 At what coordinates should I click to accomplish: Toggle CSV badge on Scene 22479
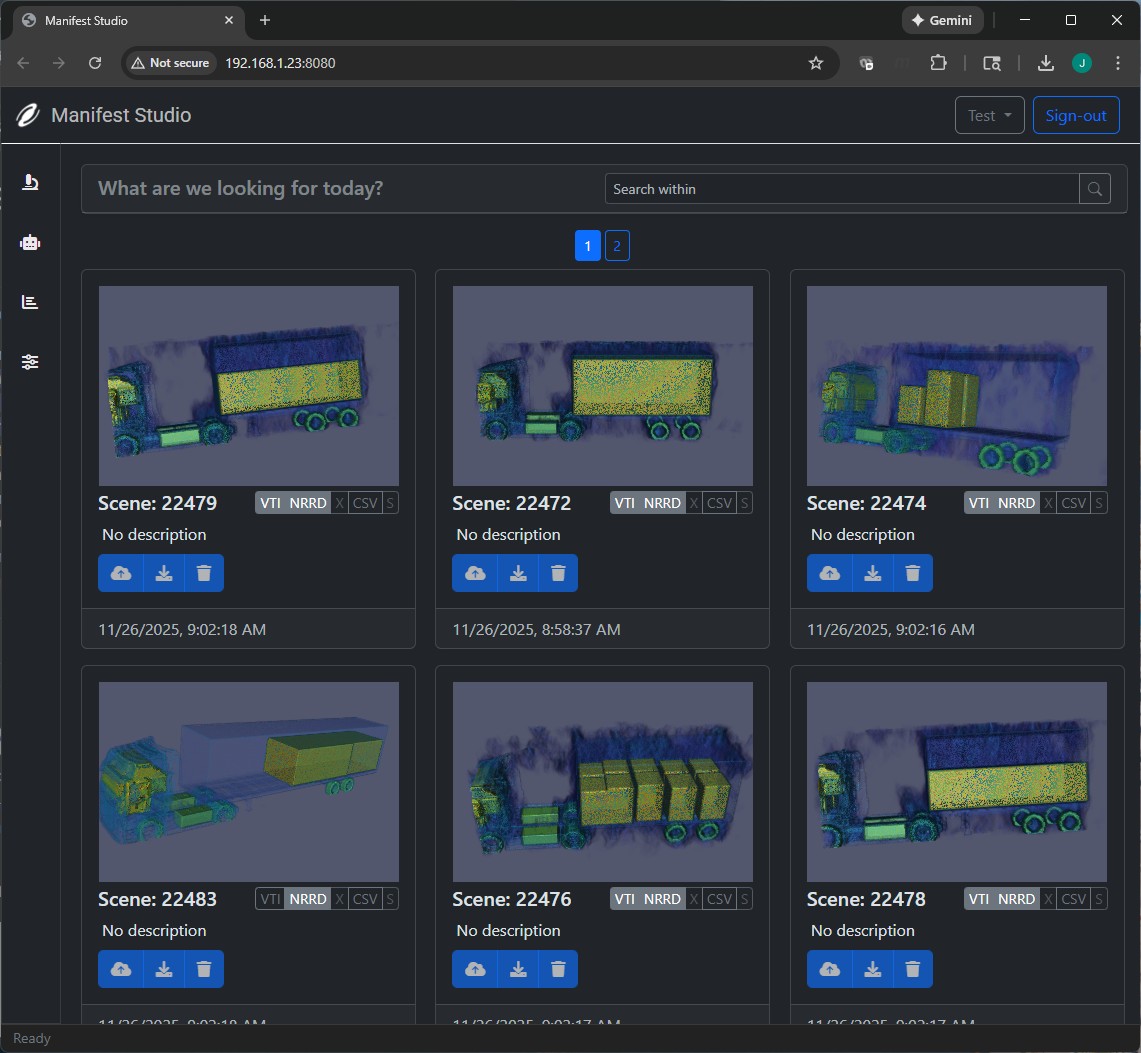coord(365,503)
